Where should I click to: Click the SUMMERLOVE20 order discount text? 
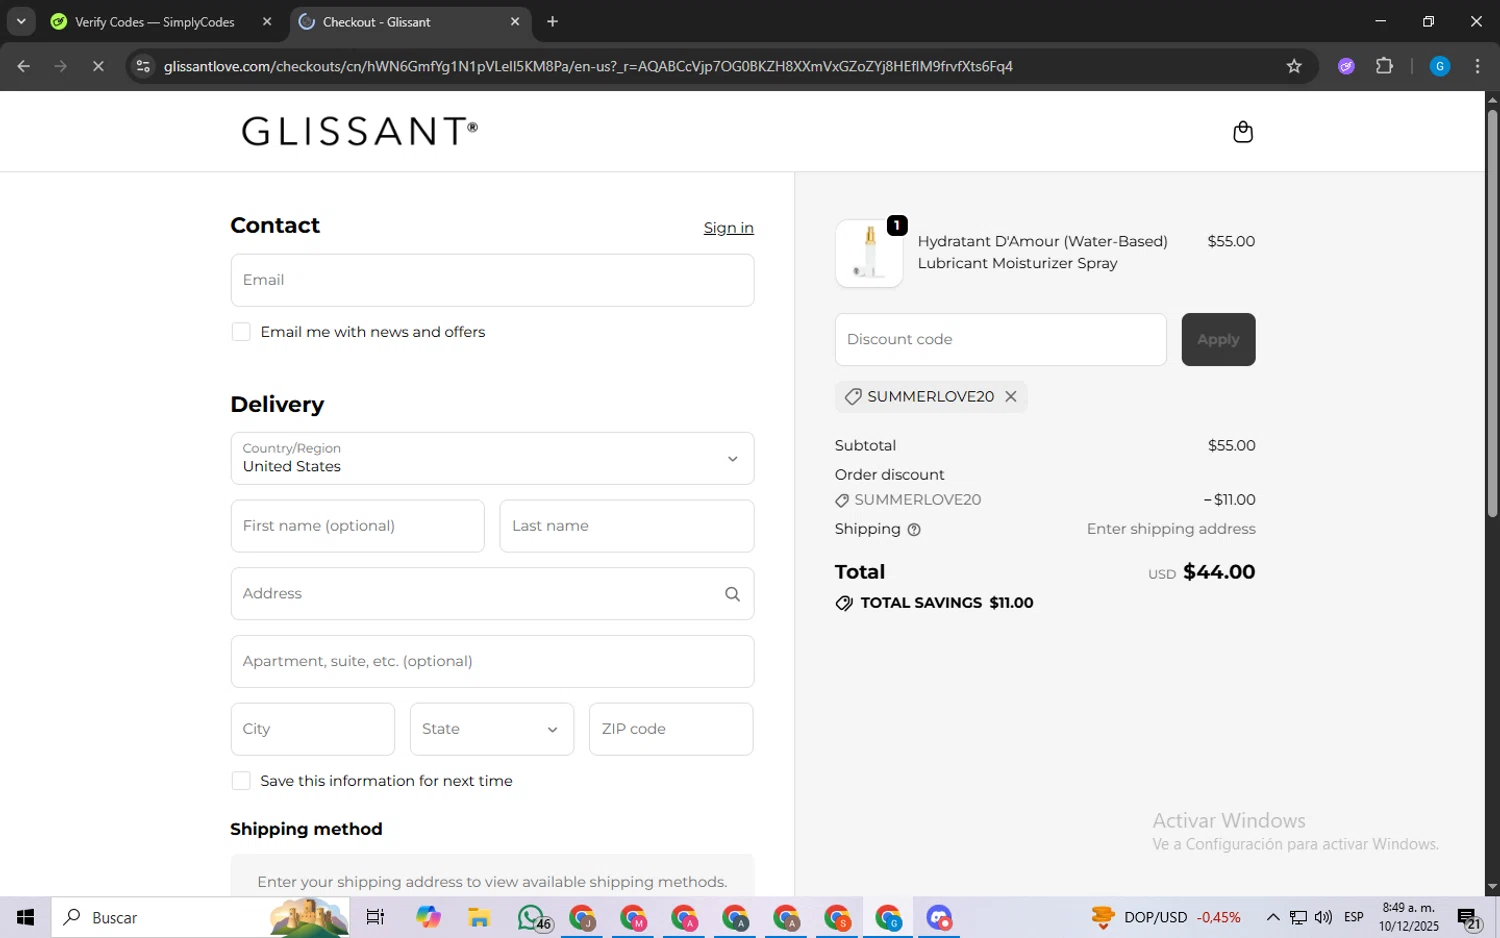coord(917,500)
